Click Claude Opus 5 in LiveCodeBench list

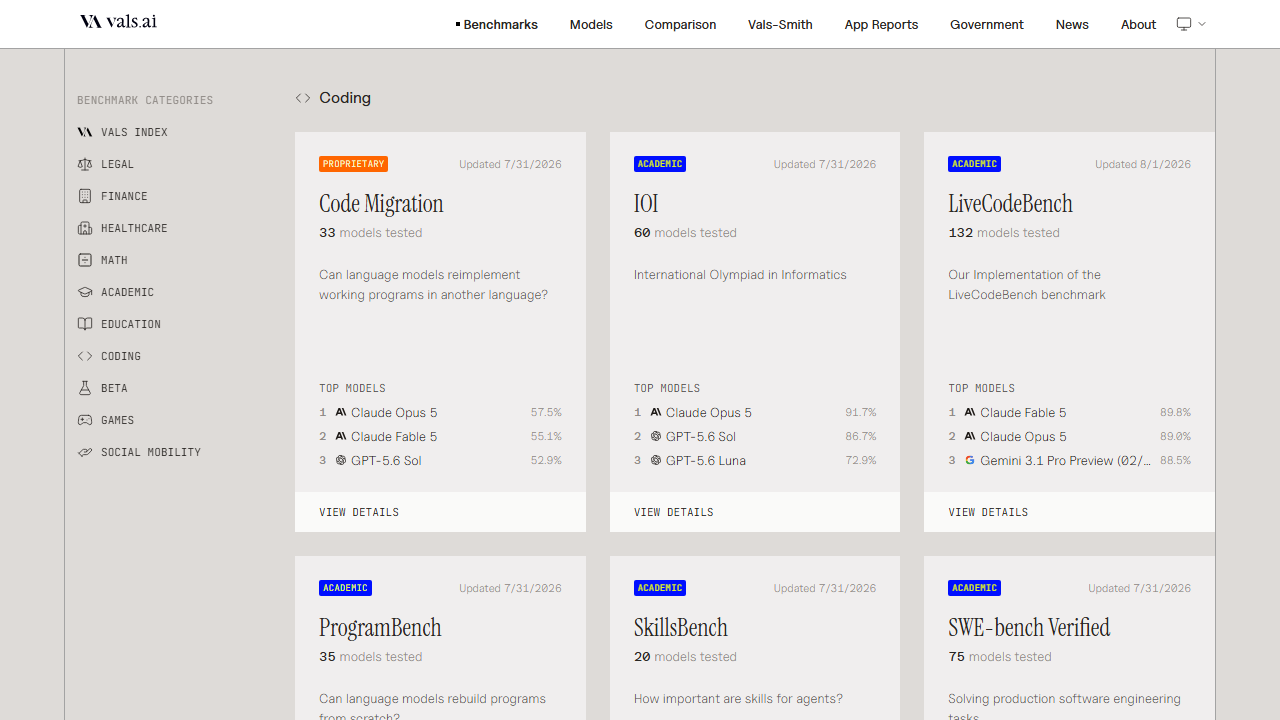coord(1023,436)
